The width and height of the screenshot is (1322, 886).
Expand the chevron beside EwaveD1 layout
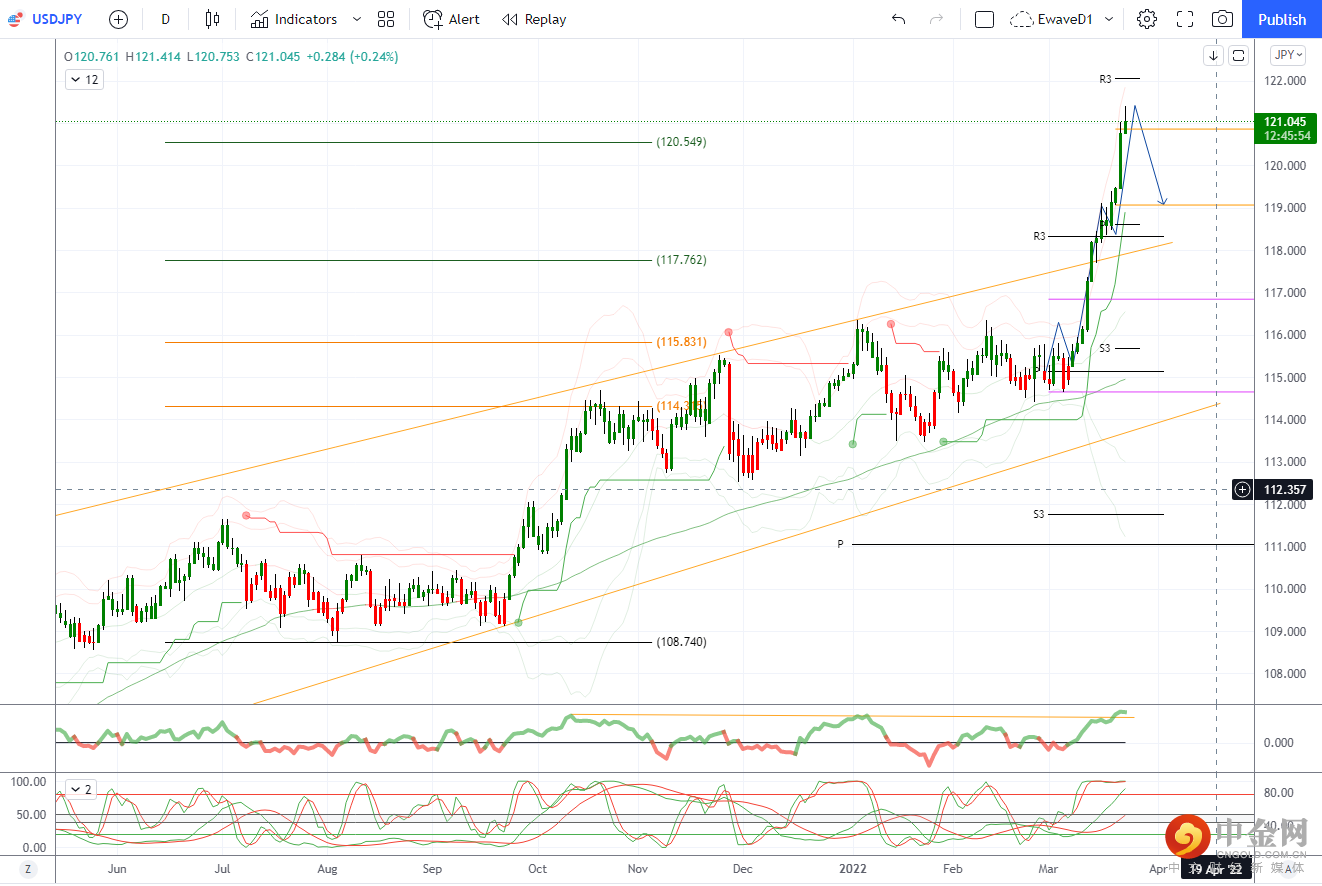click(1108, 19)
